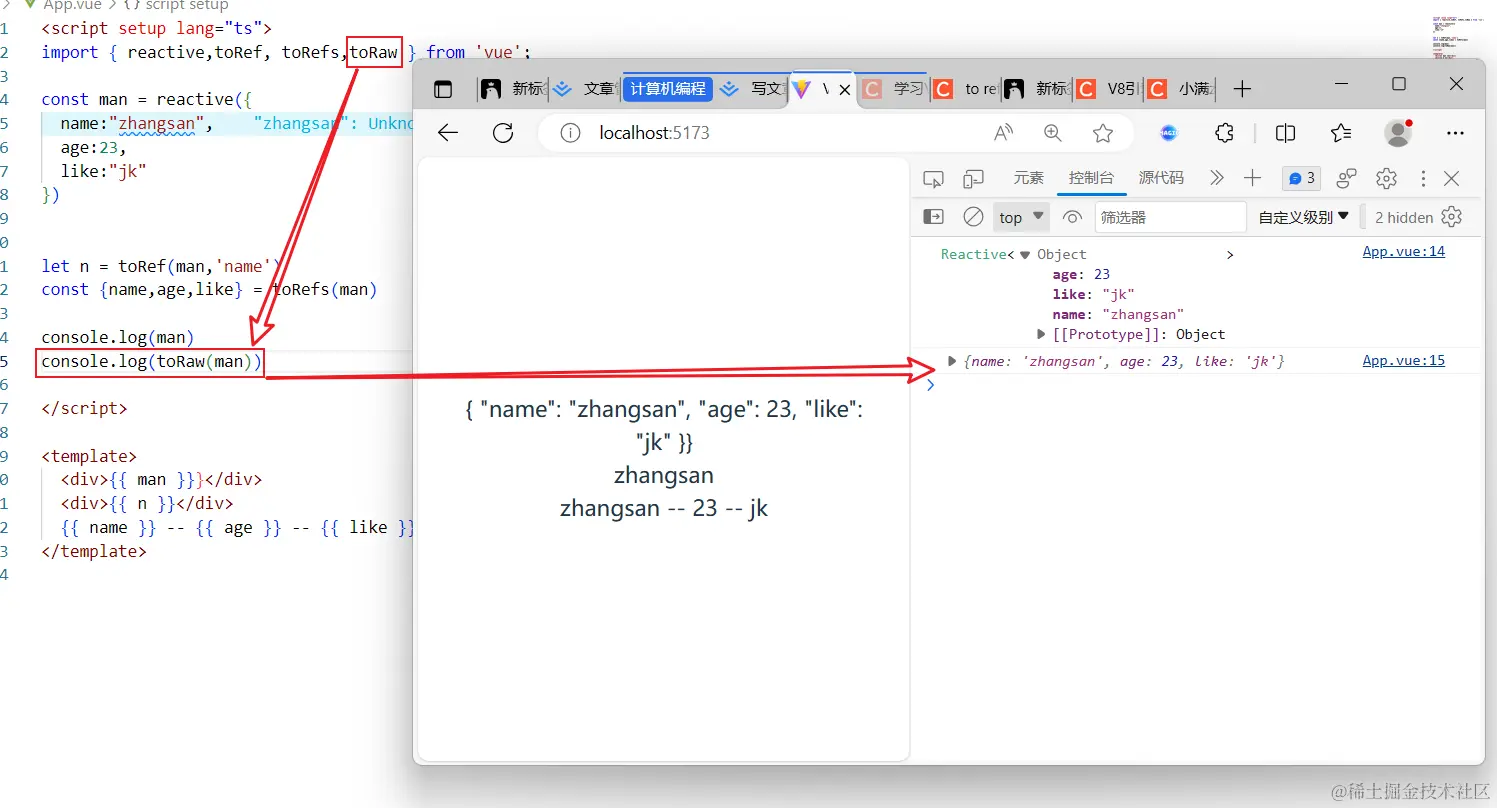This screenshot has height=808, width=1497.
Task: Clear the console
Action: pyautogui.click(x=973, y=217)
